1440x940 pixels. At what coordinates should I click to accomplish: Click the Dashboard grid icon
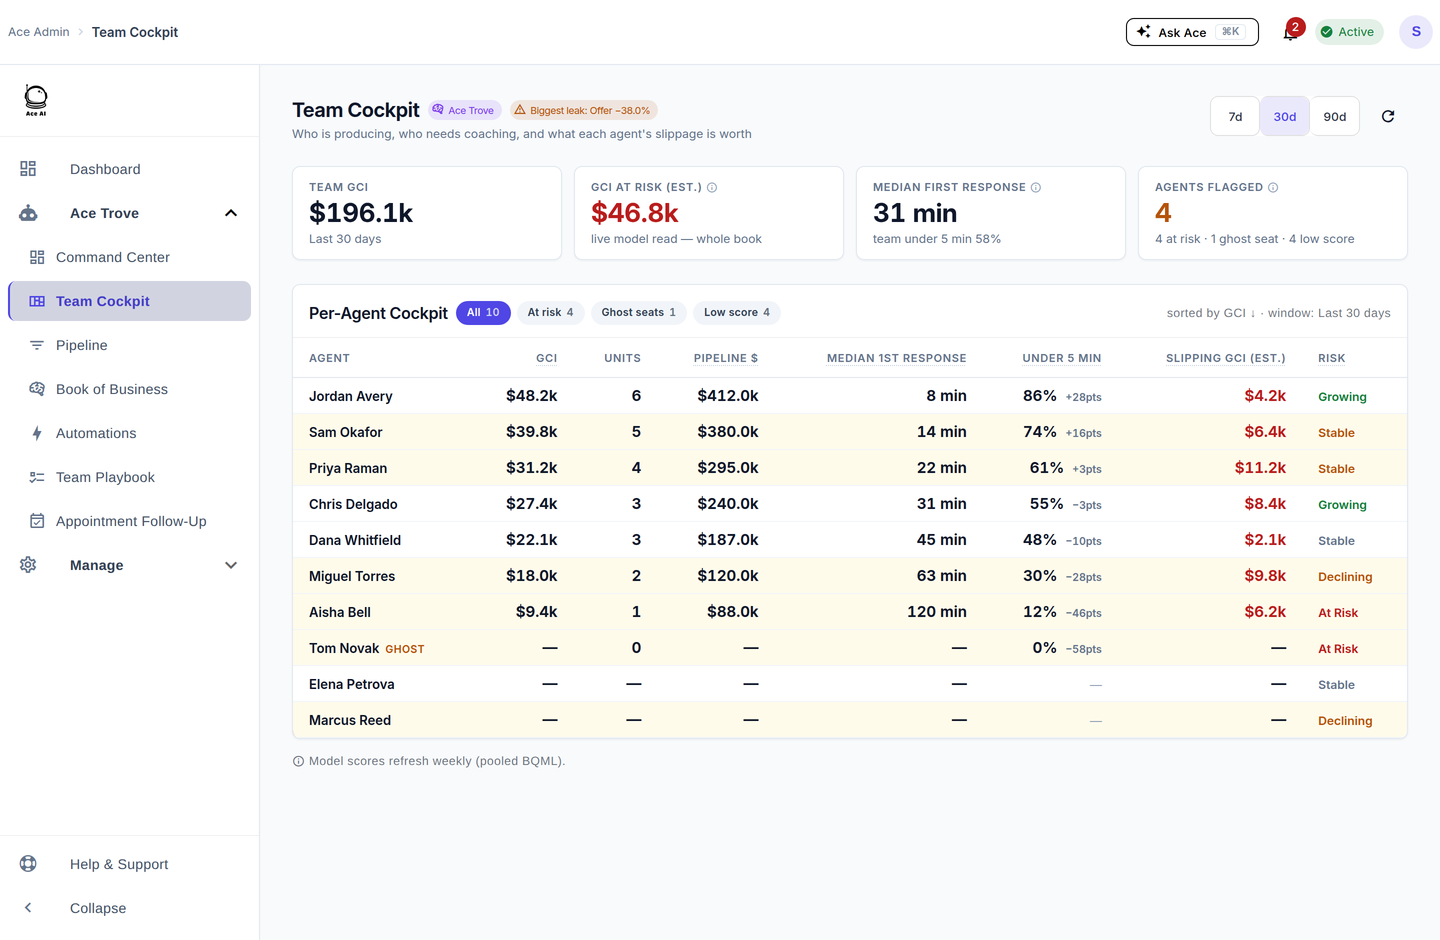(x=28, y=169)
